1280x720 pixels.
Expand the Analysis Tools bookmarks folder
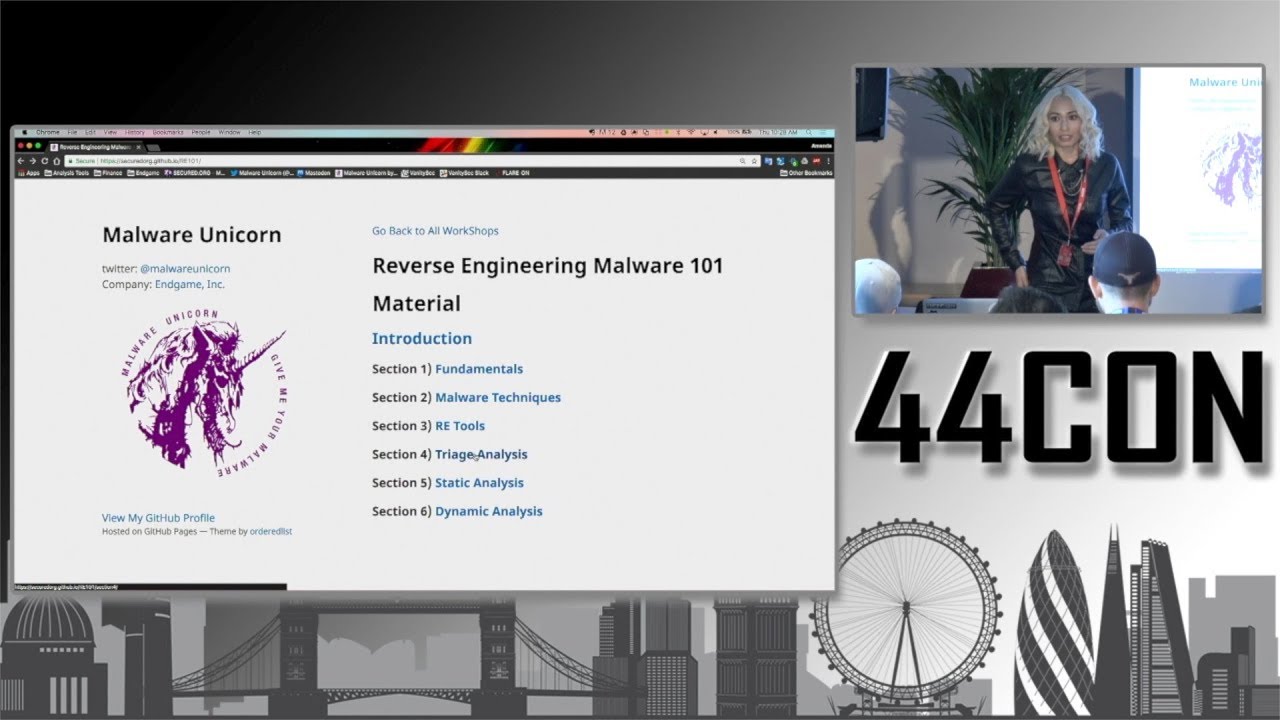(66, 173)
